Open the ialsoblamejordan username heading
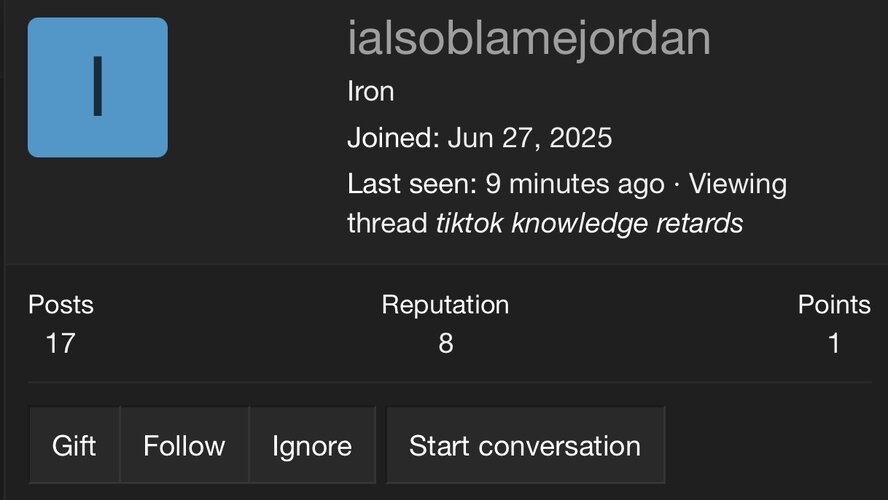This screenshot has width=888, height=500. (528, 39)
